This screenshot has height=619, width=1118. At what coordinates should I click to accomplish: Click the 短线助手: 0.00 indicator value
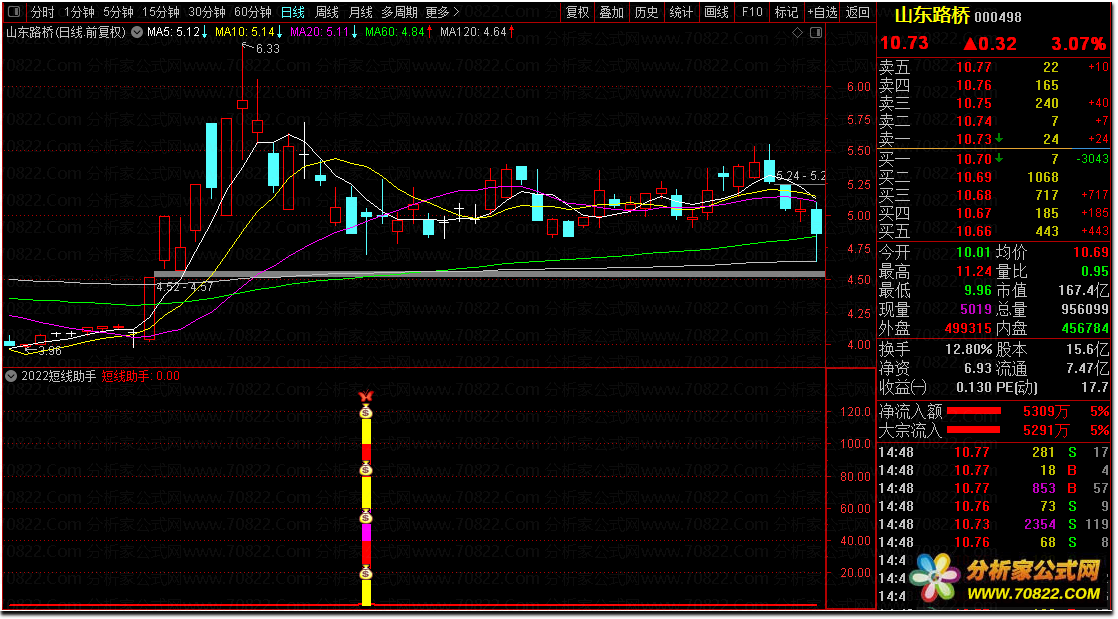click(x=141, y=377)
